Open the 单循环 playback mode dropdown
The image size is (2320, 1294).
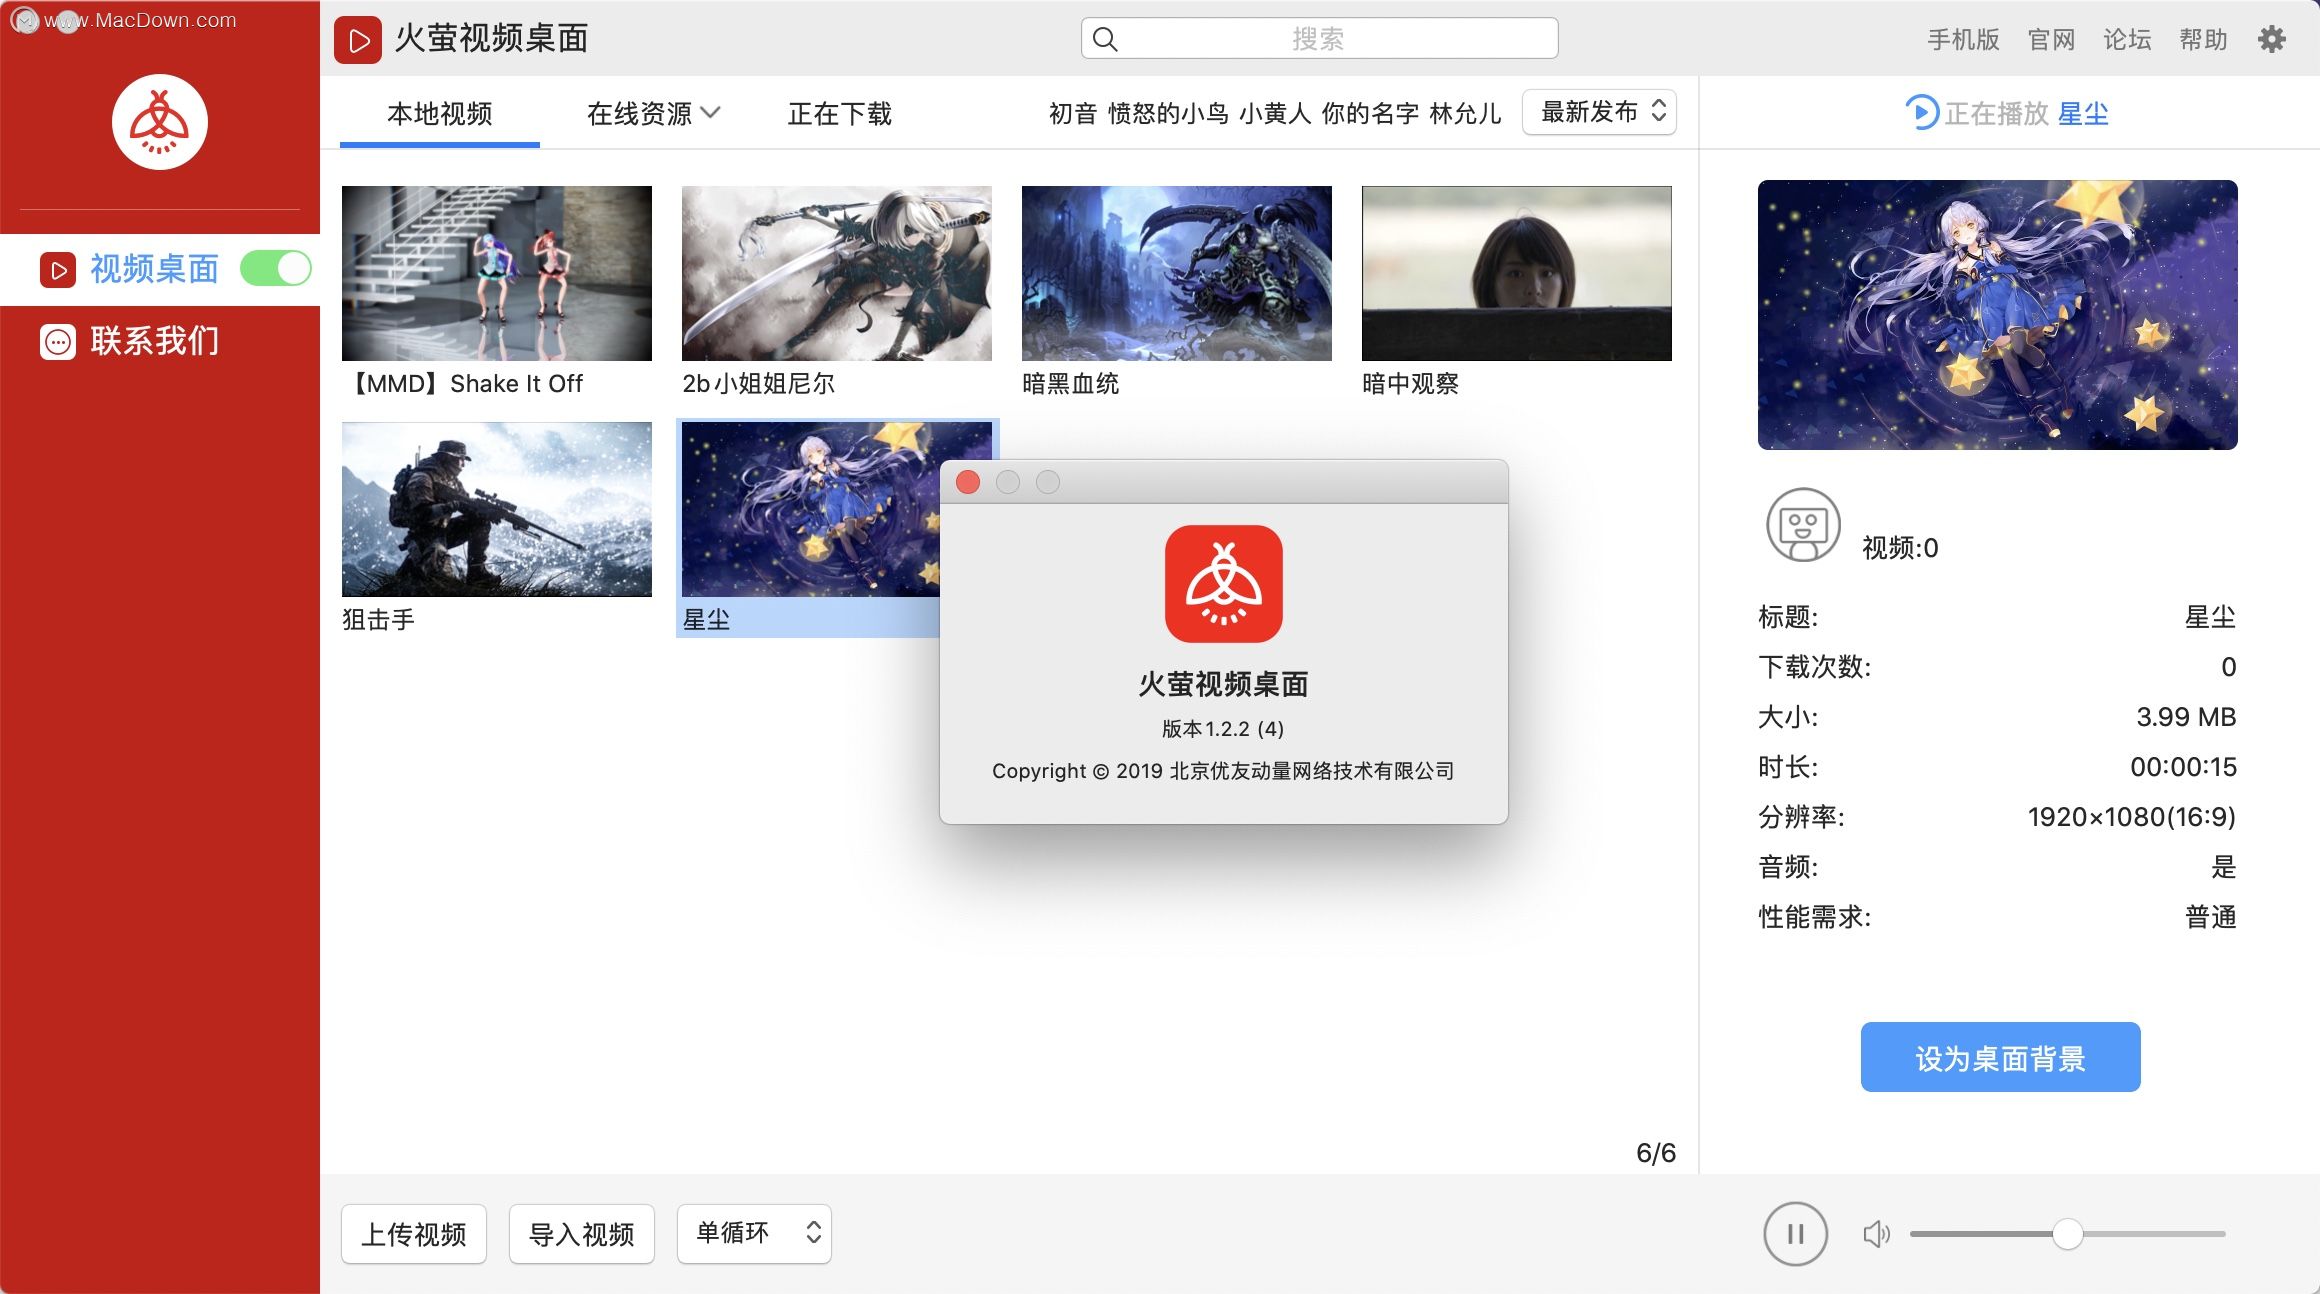754,1233
